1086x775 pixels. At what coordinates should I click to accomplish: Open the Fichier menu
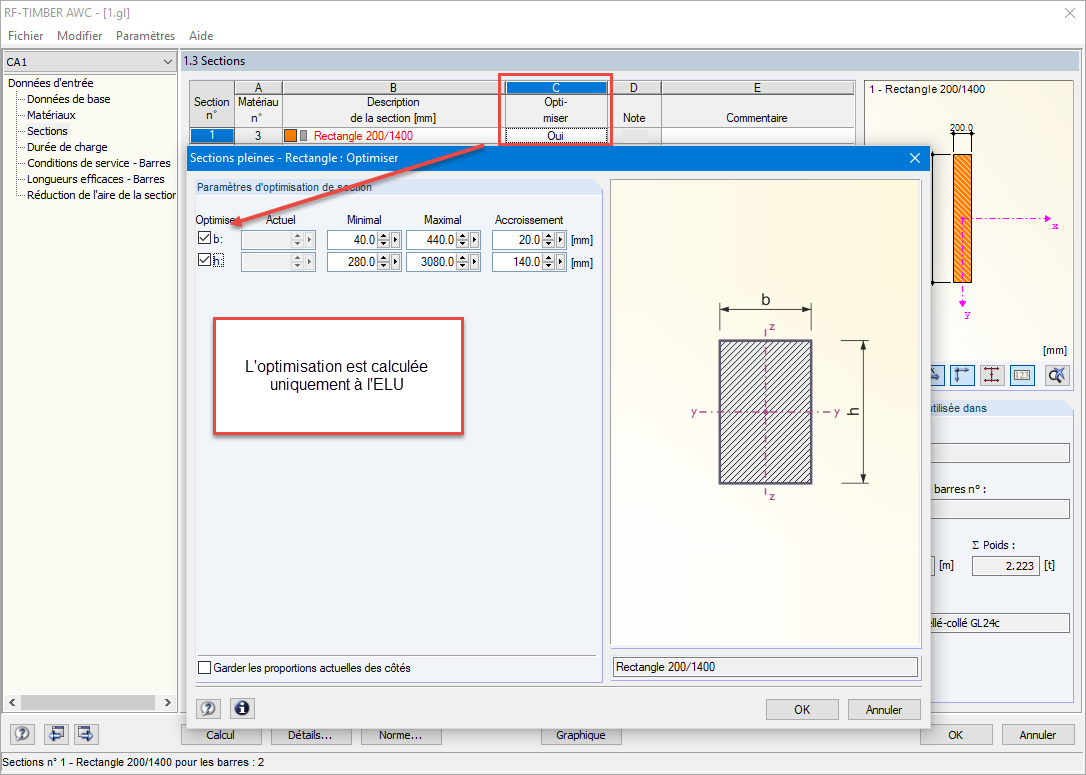coord(25,35)
